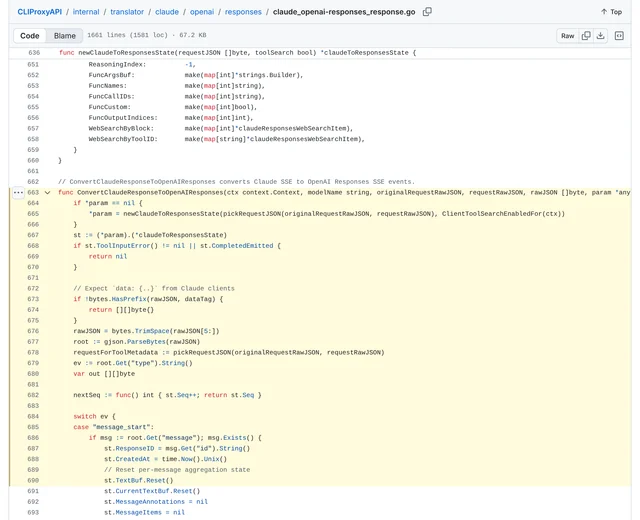Click nextSeq variable on line 682
640x520 pixels.
tap(87, 395)
